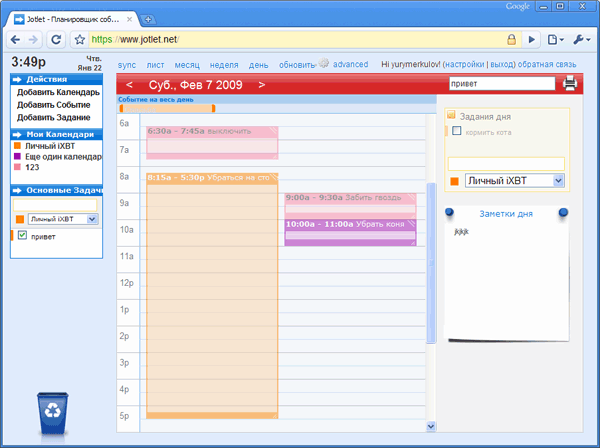Viewport: 600px width, 448px height.
Task: Click the purple Еще один календарь swatch
Action: pos(17,156)
